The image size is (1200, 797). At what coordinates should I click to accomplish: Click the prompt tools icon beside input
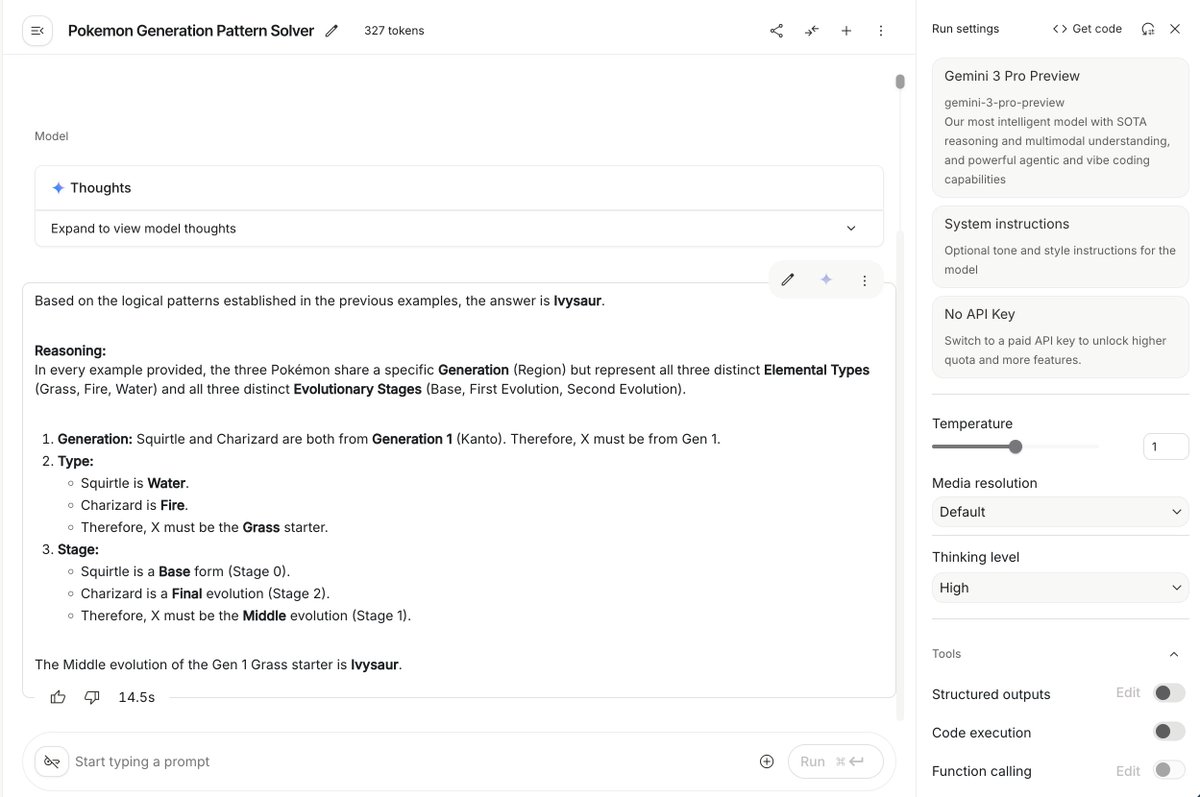(x=52, y=761)
